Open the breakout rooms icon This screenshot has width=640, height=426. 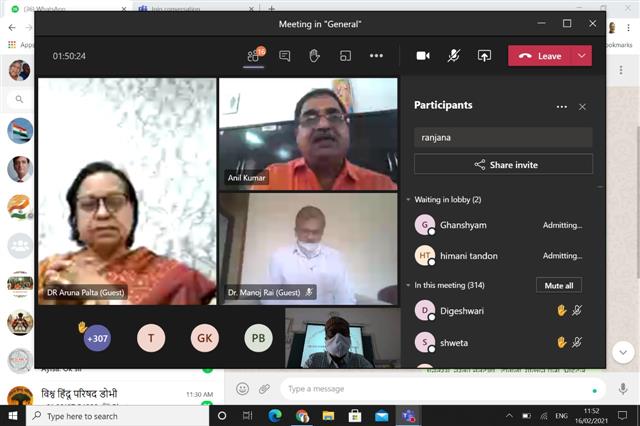click(345, 56)
